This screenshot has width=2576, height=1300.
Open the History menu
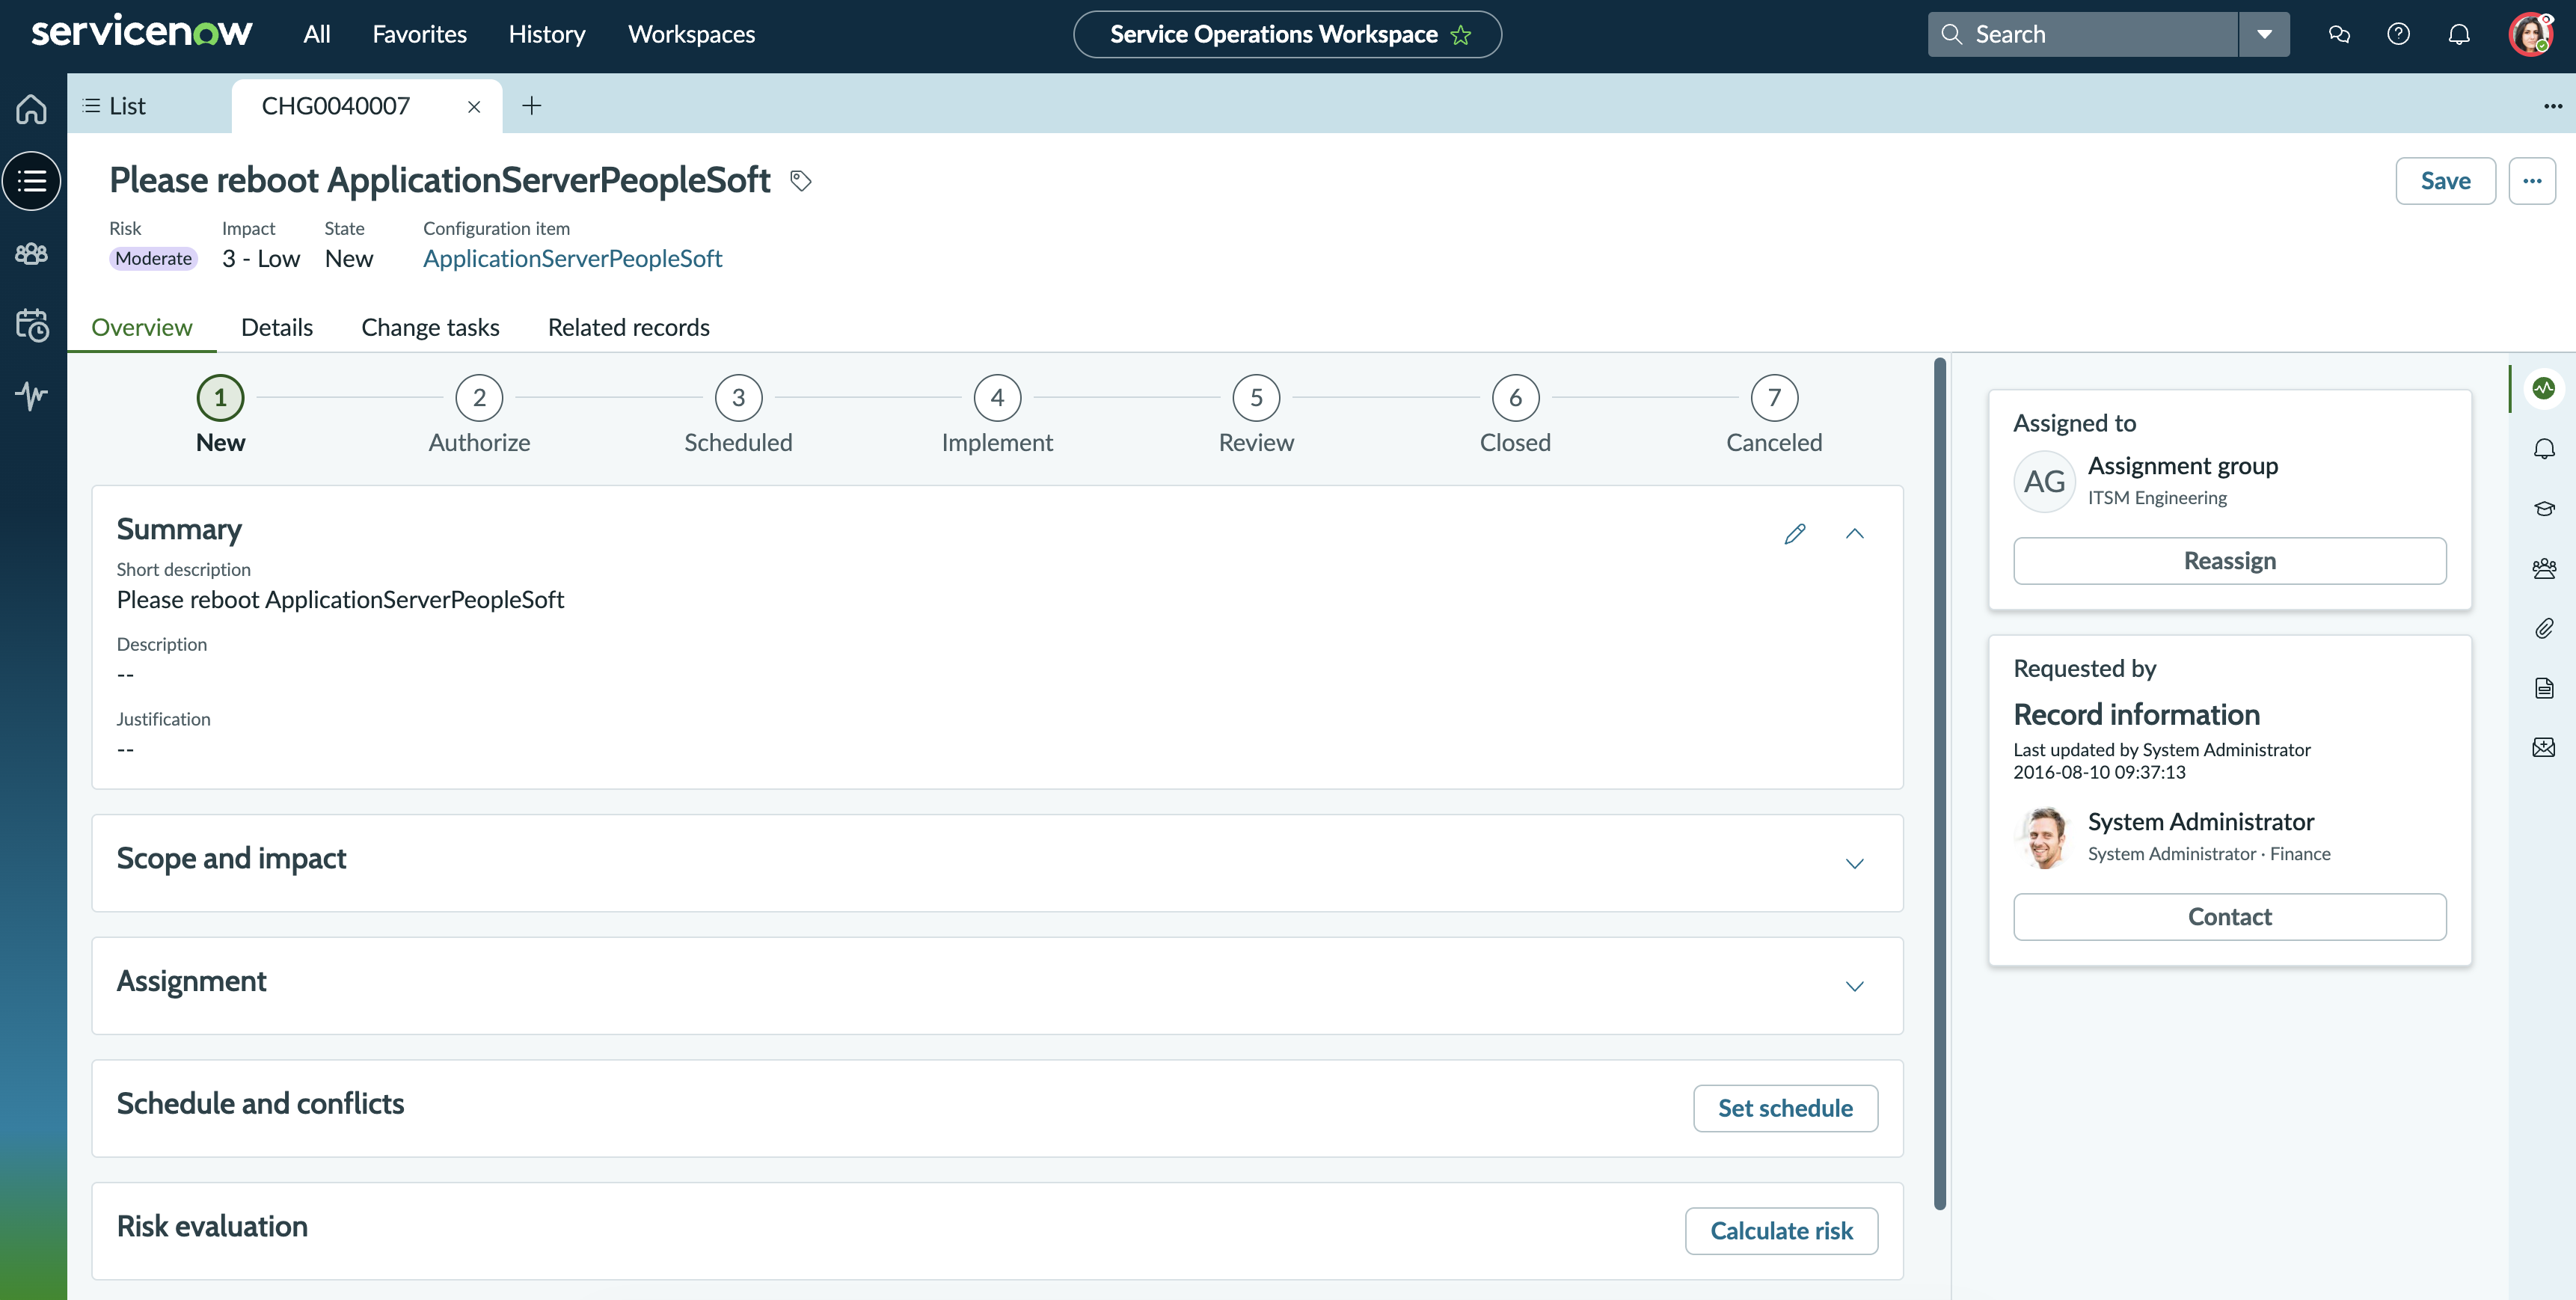tap(547, 35)
